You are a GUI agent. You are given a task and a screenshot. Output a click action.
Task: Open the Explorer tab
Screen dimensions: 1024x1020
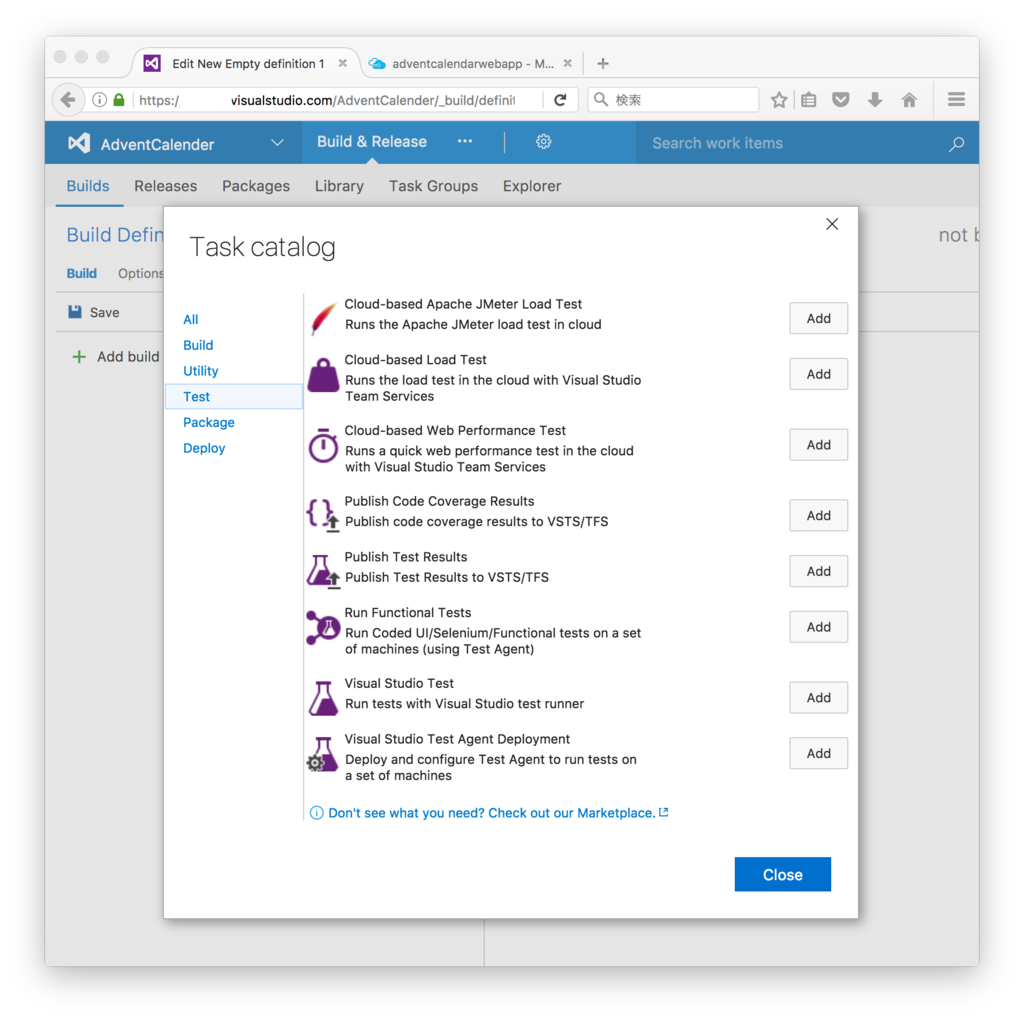coord(532,186)
